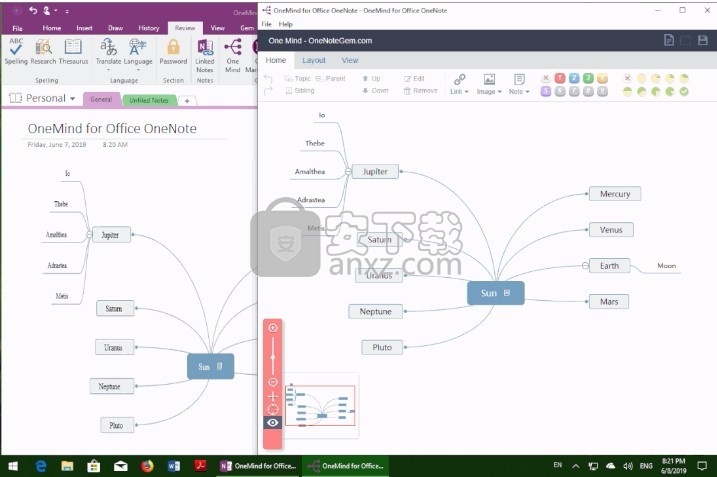This screenshot has height=477, width=717.
Task: Open the Research tool in OneNote
Action: point(43,51)
